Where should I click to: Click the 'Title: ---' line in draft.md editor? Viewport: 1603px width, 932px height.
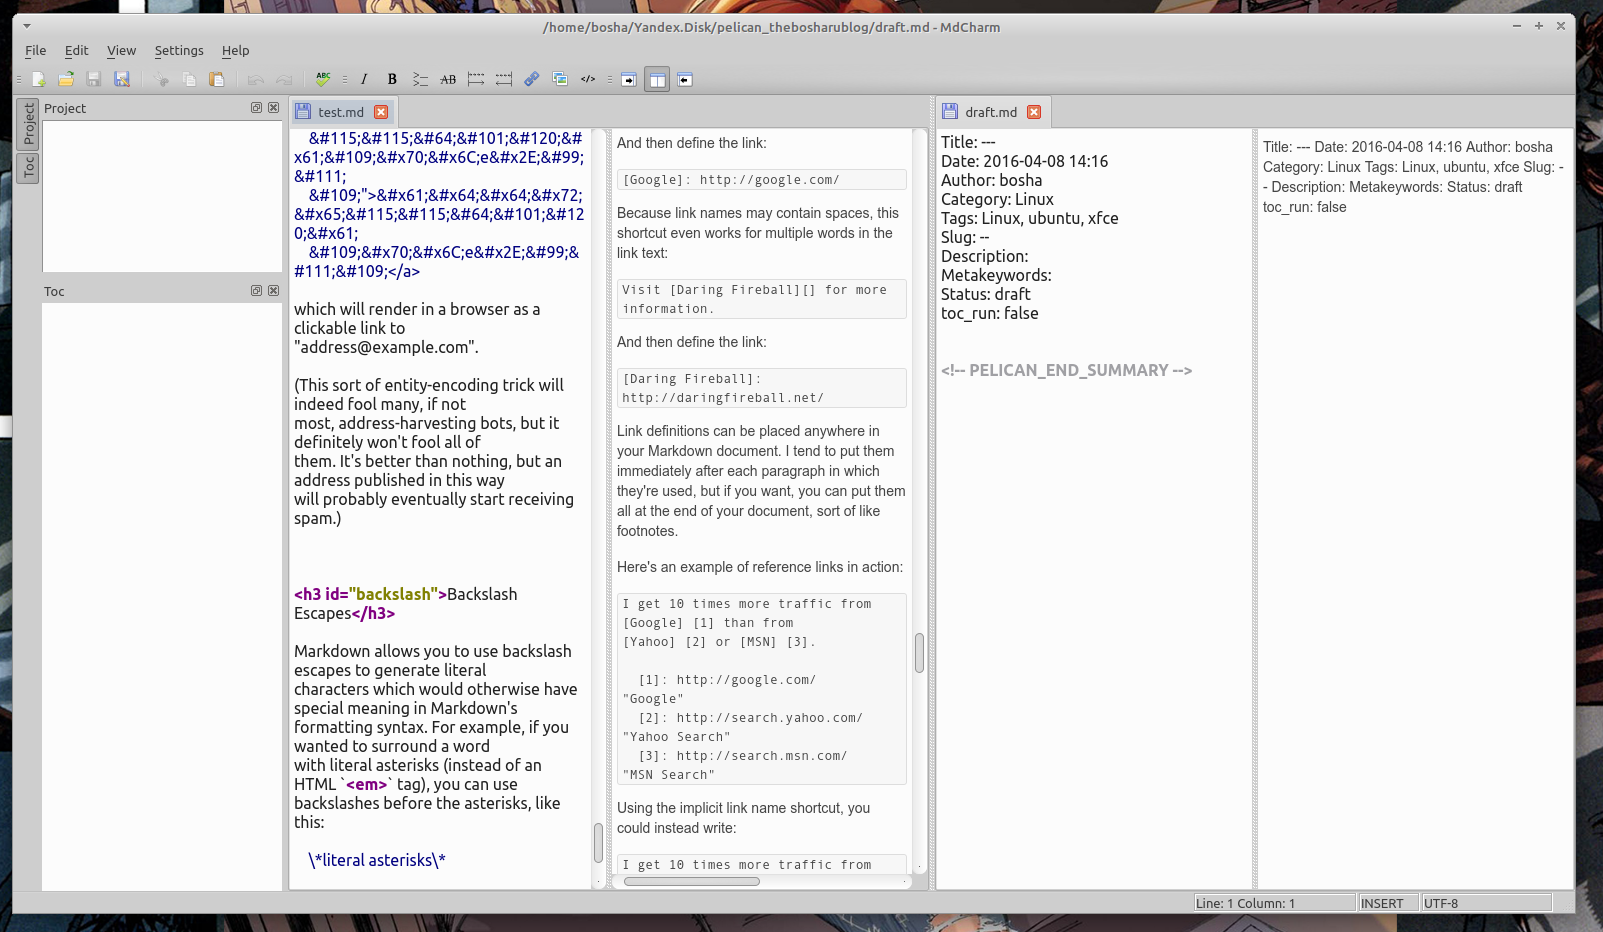tap(968, 142)
